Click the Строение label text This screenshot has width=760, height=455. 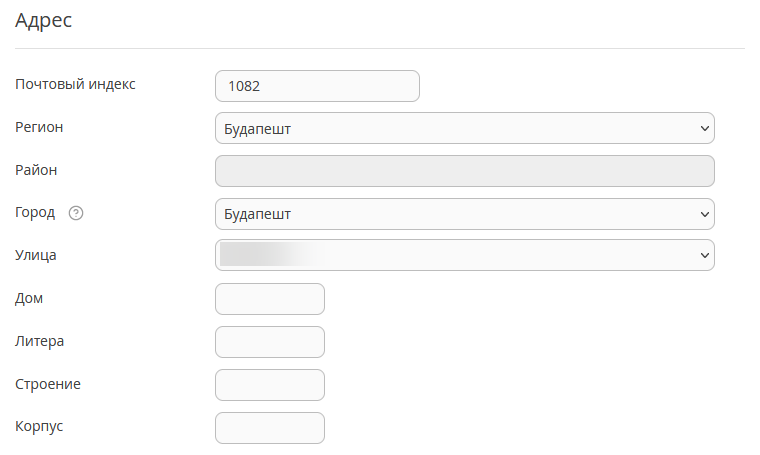click(x=48, y=384)
